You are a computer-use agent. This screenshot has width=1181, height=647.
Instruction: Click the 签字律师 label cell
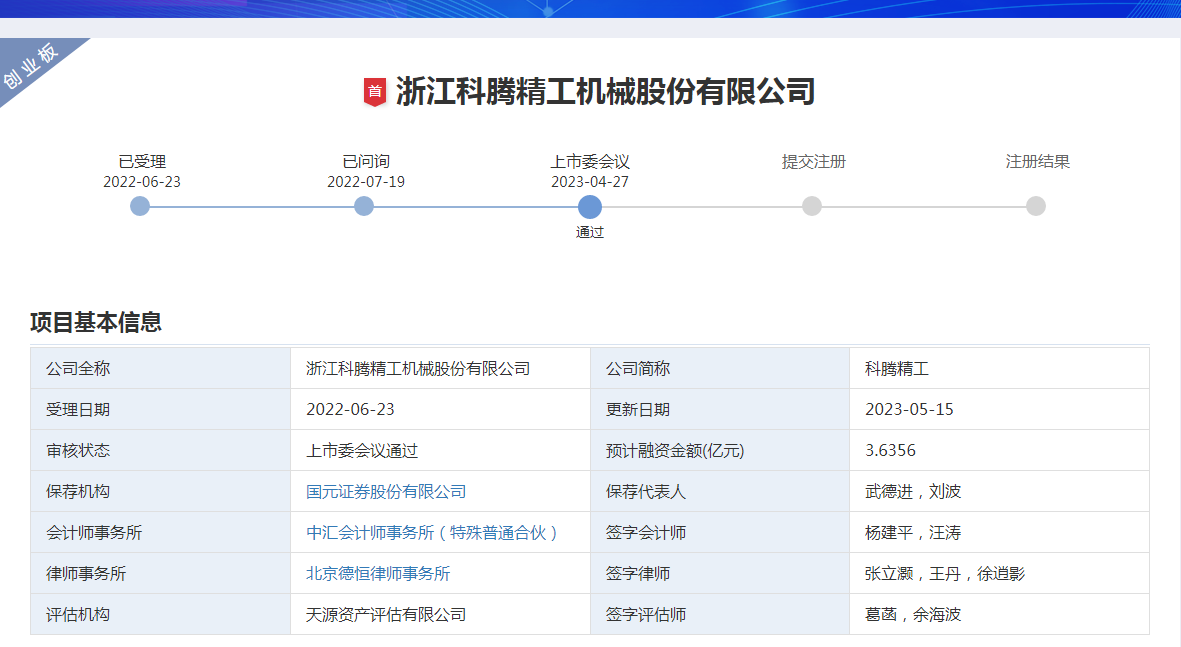(x=720, y=573)
